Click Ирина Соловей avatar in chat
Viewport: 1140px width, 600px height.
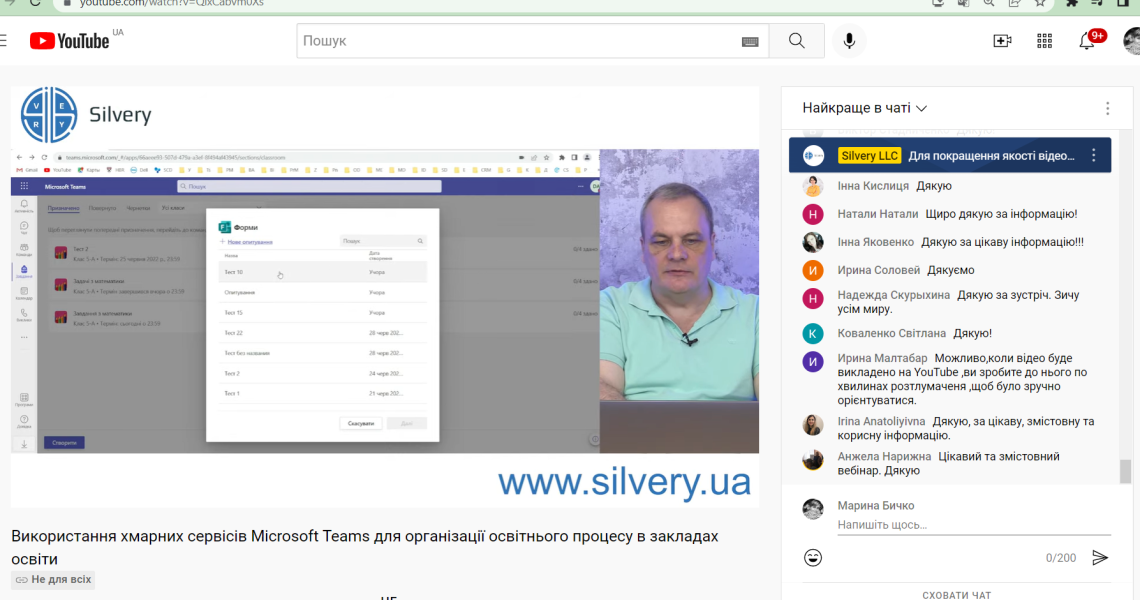[x=813, y=271]
